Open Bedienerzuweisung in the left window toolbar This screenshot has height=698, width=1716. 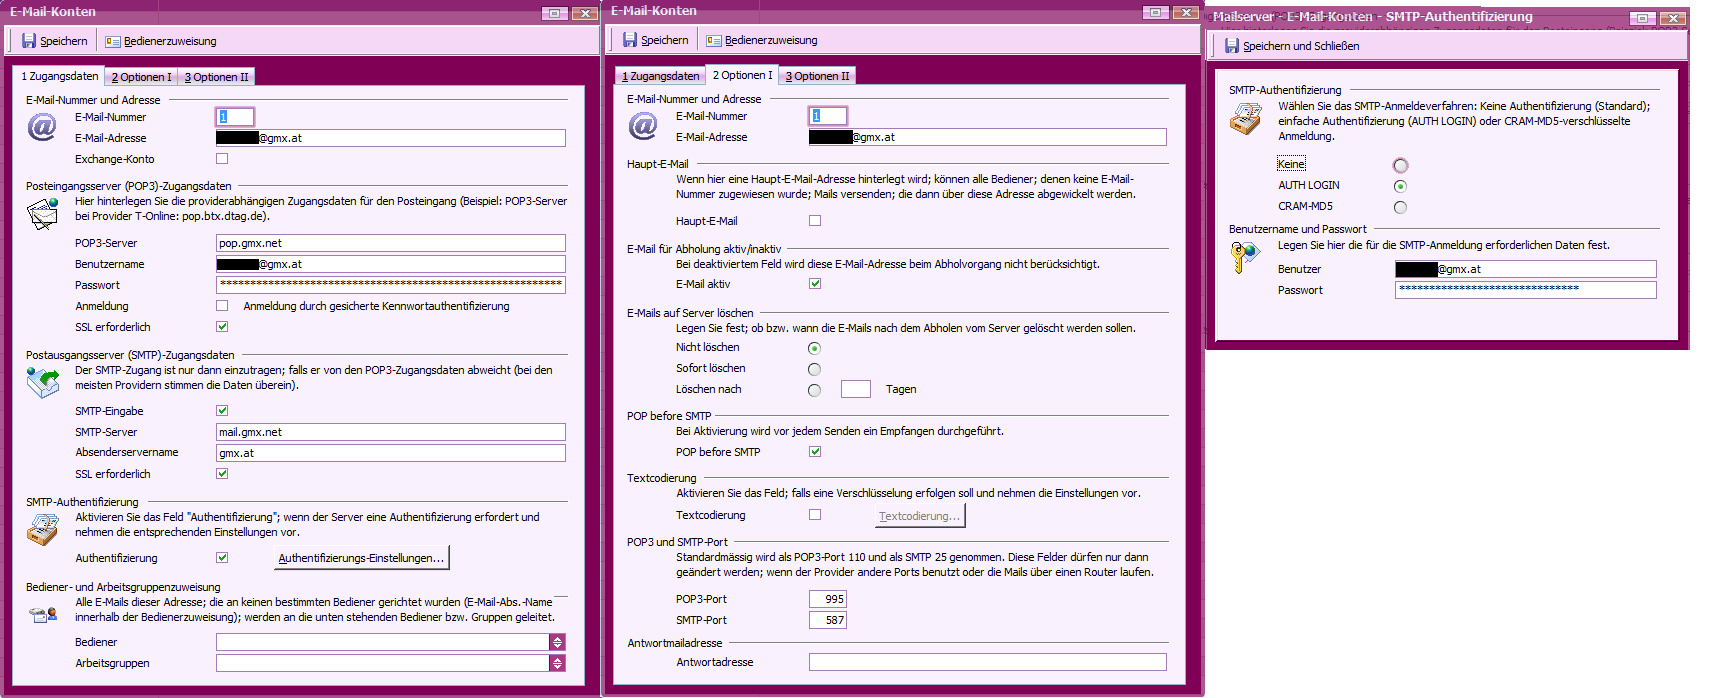tap(161, 41)
